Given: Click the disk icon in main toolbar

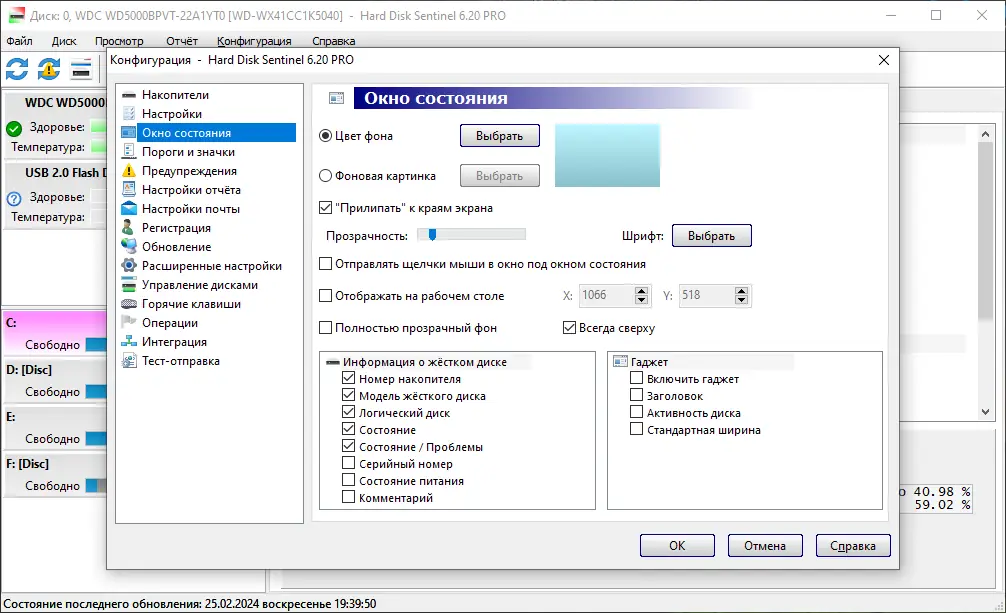Looking at the screenshot, I should [81, 69].
